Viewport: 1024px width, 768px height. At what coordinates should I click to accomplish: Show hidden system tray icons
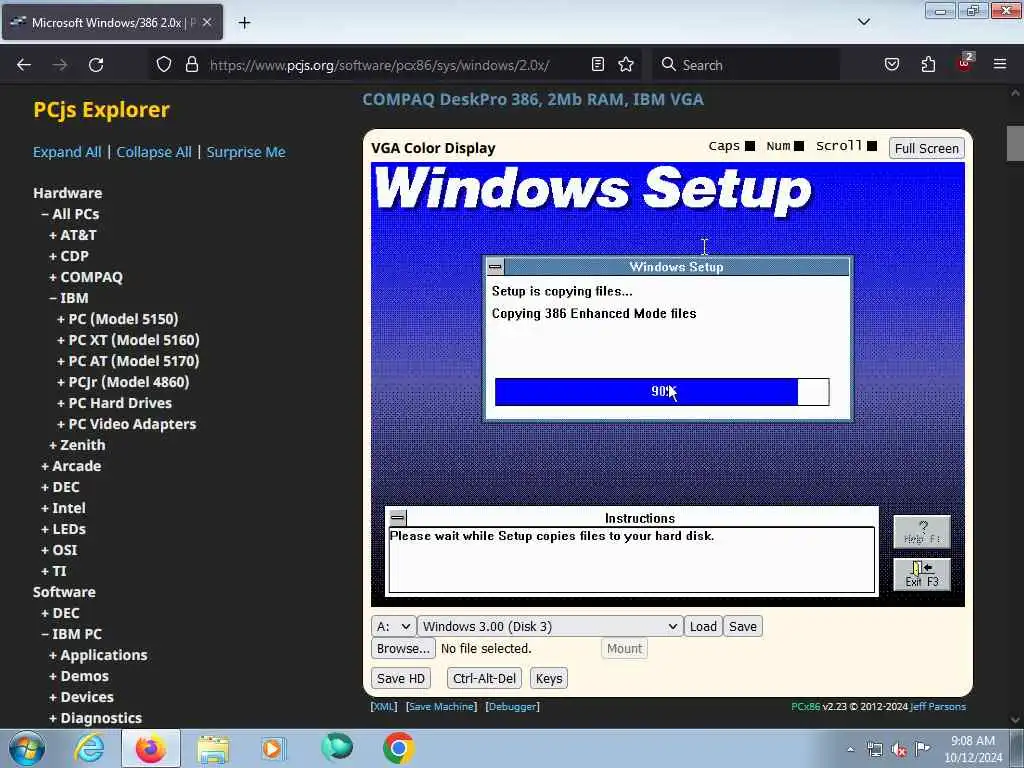850,749
